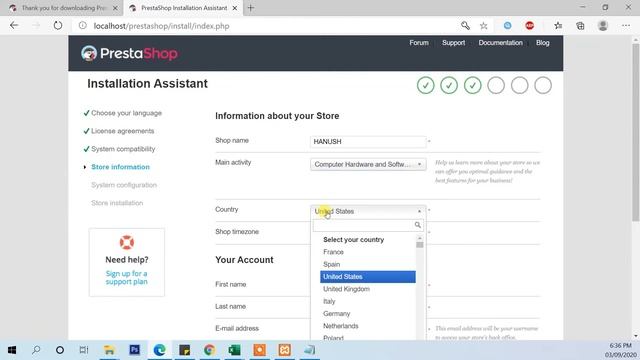
Task: Open Photoshop from taskbar
Action: [x=134, y=350]
